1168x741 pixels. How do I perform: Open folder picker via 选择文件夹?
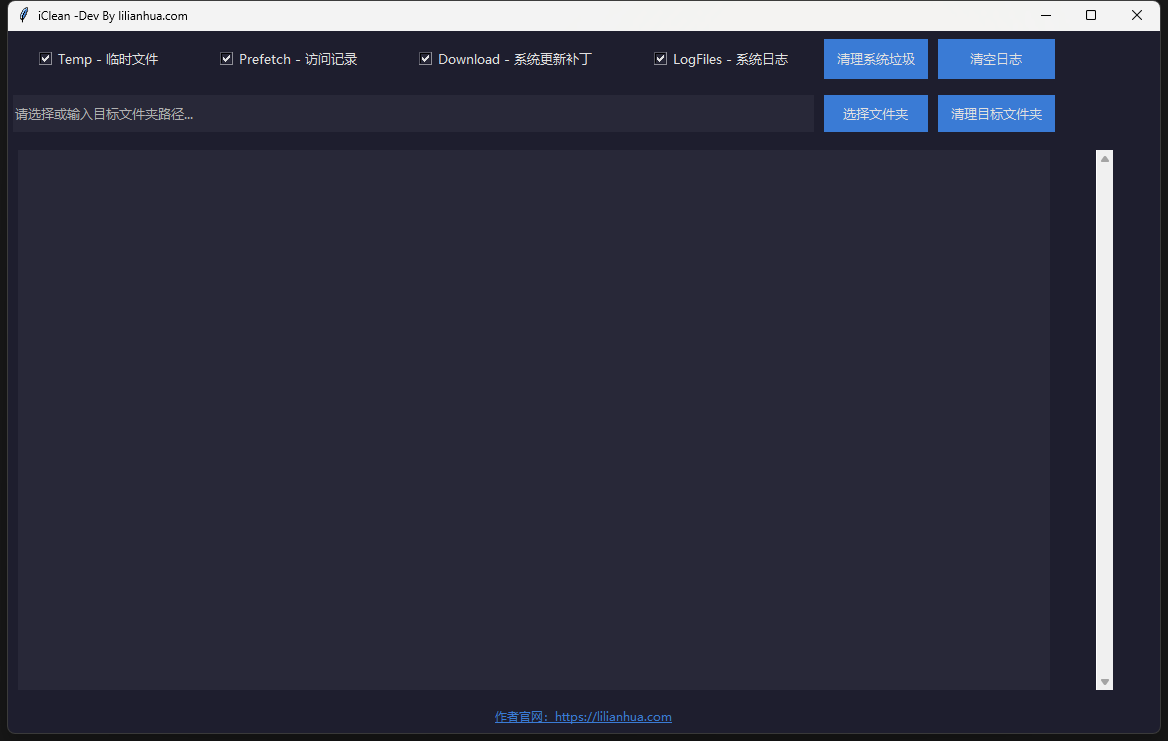875,114
